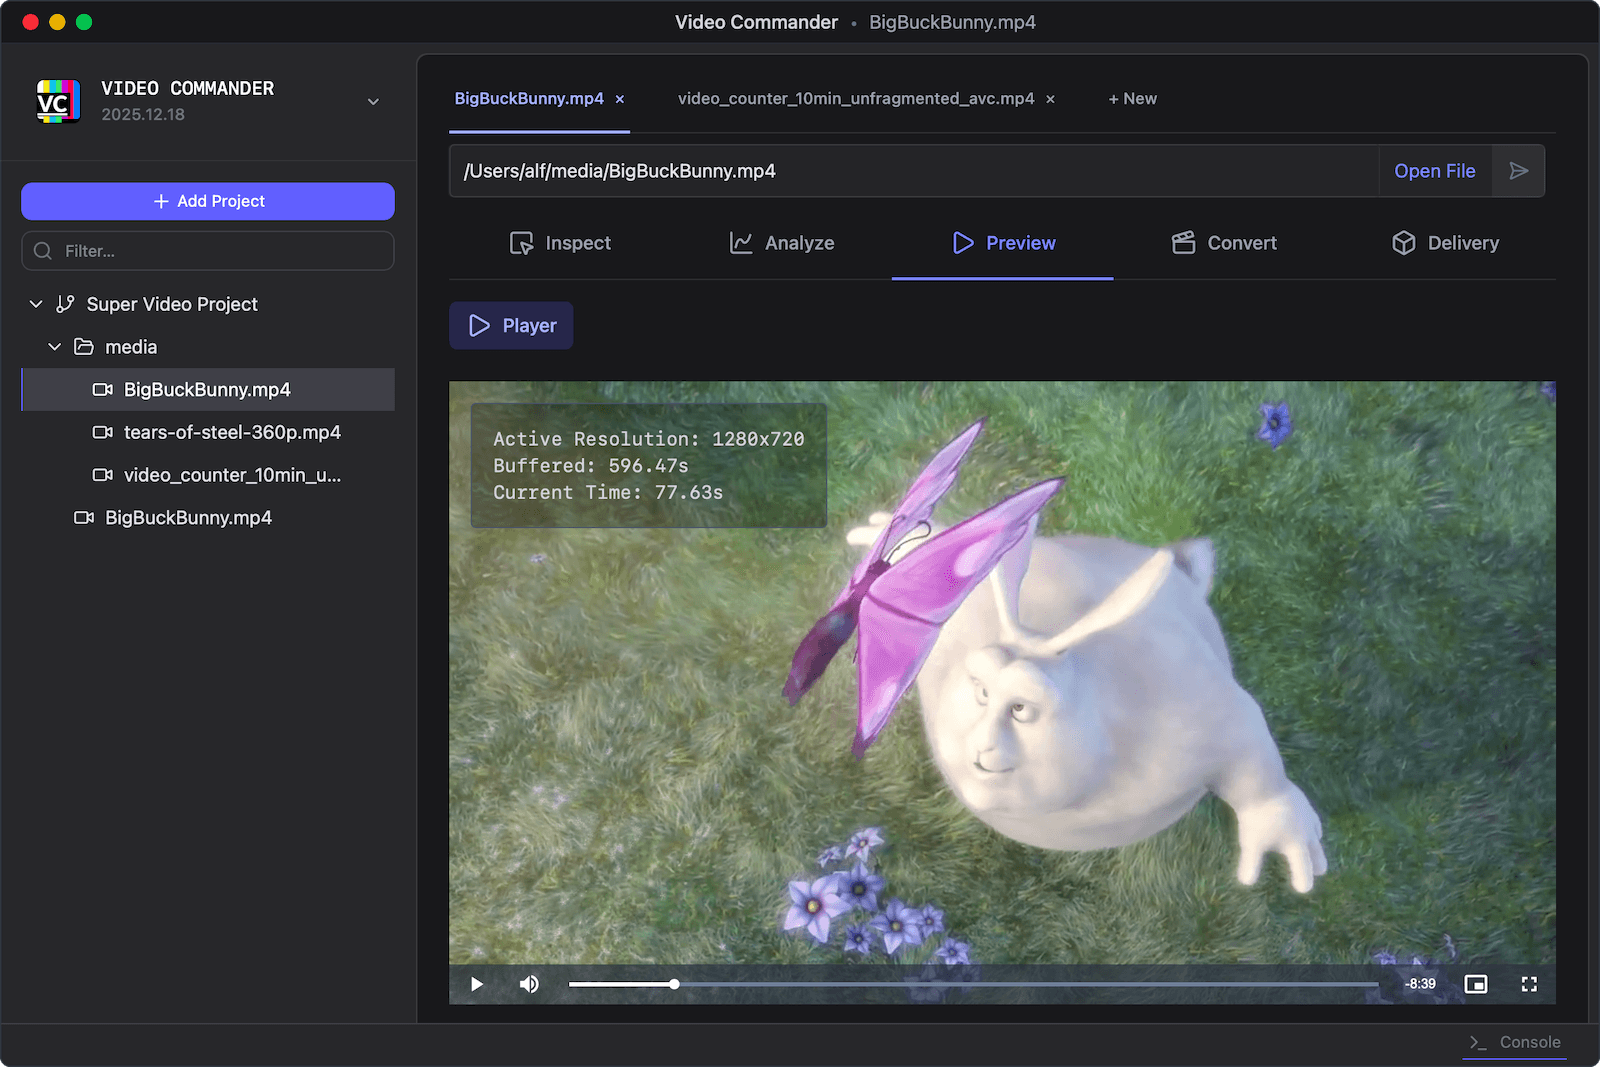This screenshot has height=1067, width=1600.
Task: Switch to the video_counter_10min_unfragmented_avc.mp4 tab
Action: 856,98
